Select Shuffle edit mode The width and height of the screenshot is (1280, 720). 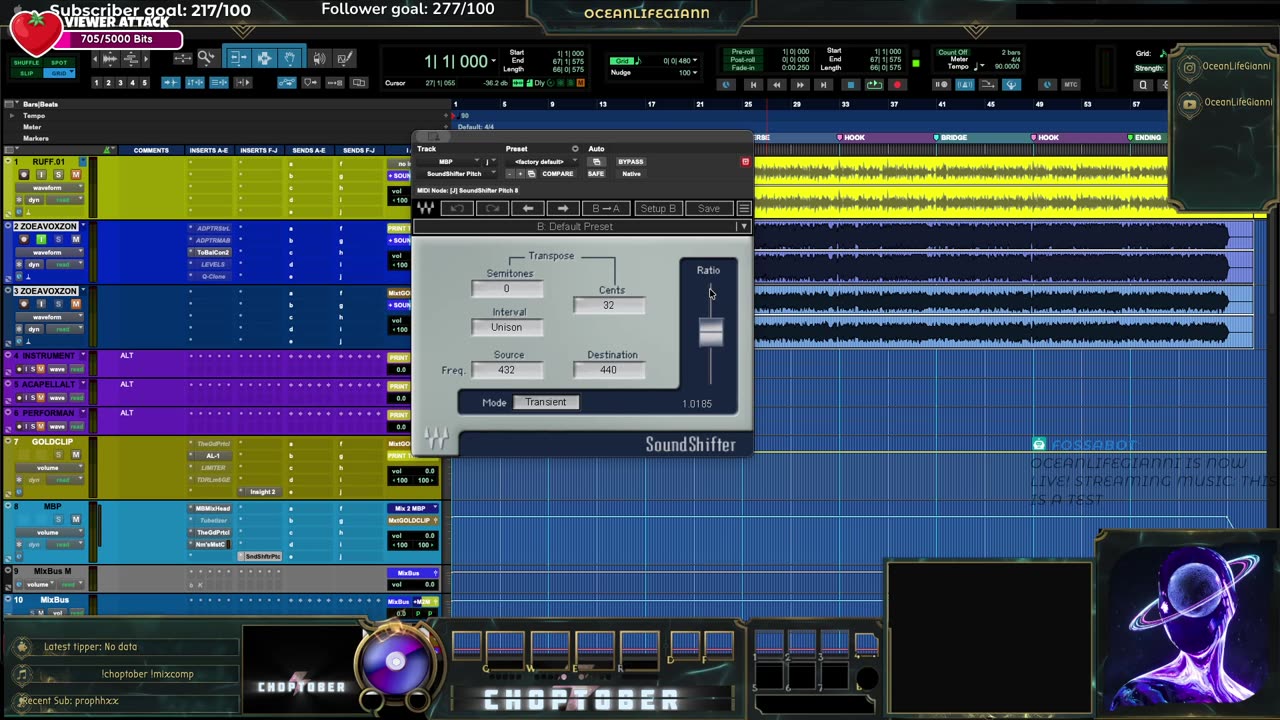pos(27,62)
